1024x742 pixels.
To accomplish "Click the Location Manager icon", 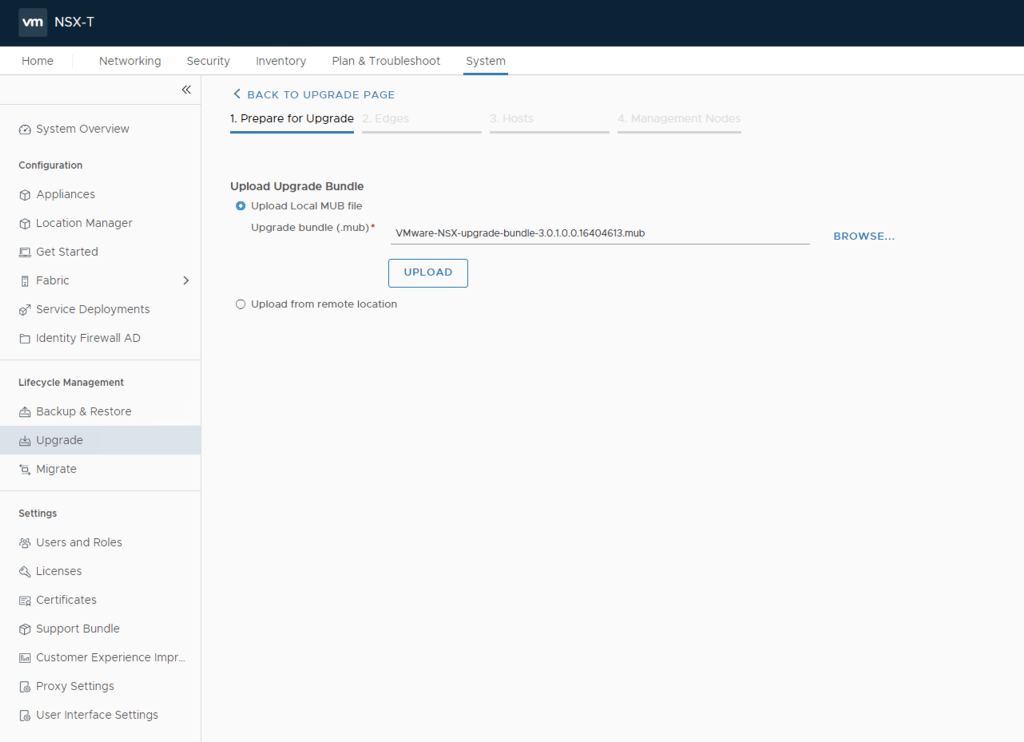I will pyautogui.click(x=25, y=224).
